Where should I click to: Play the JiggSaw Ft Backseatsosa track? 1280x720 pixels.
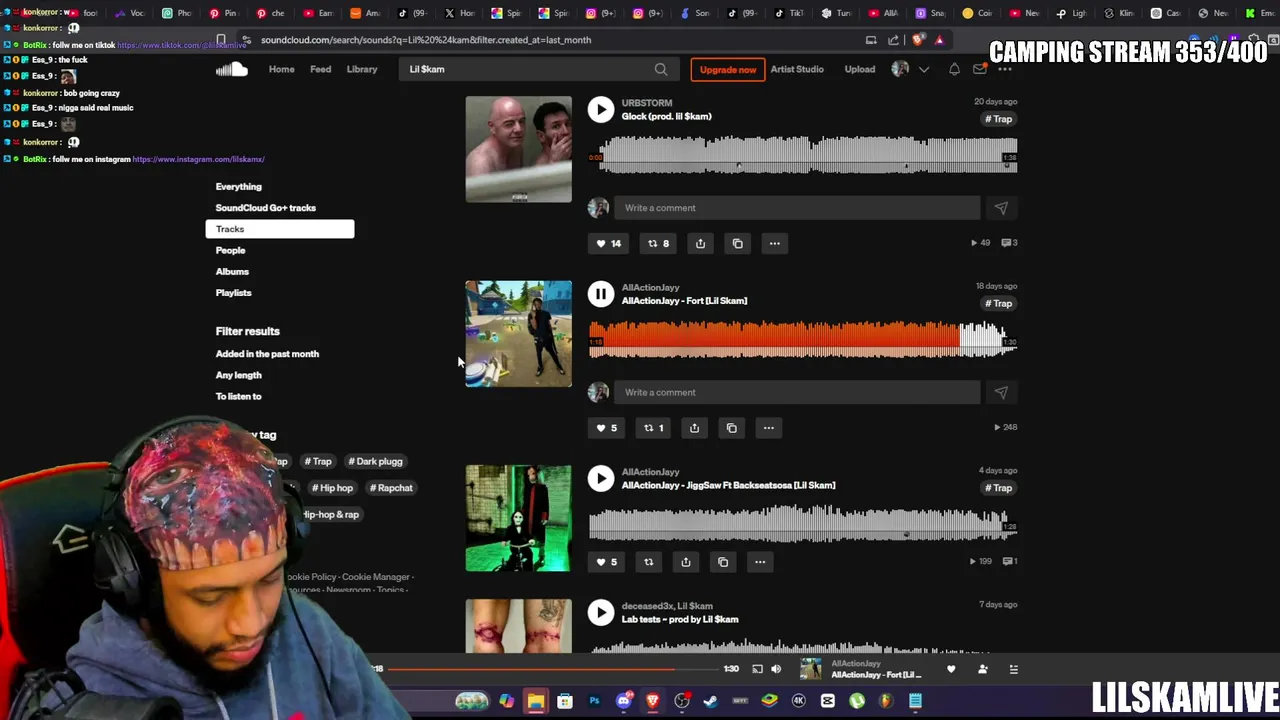(x=600, y=478)
